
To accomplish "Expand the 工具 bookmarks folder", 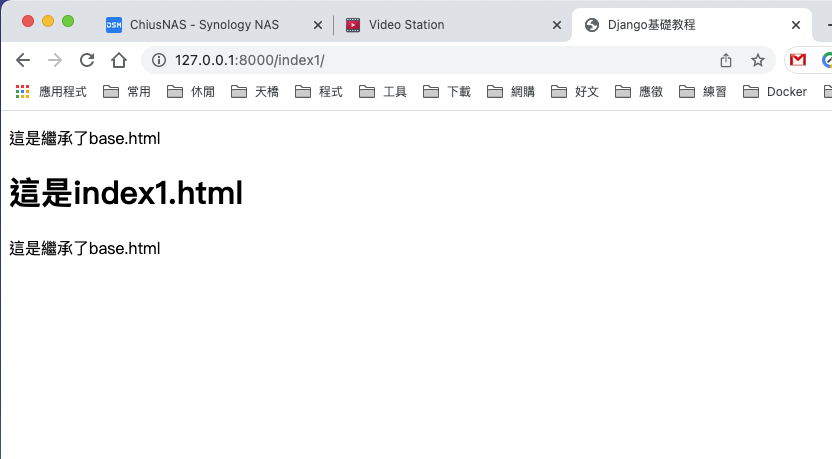I will [383, 92].
